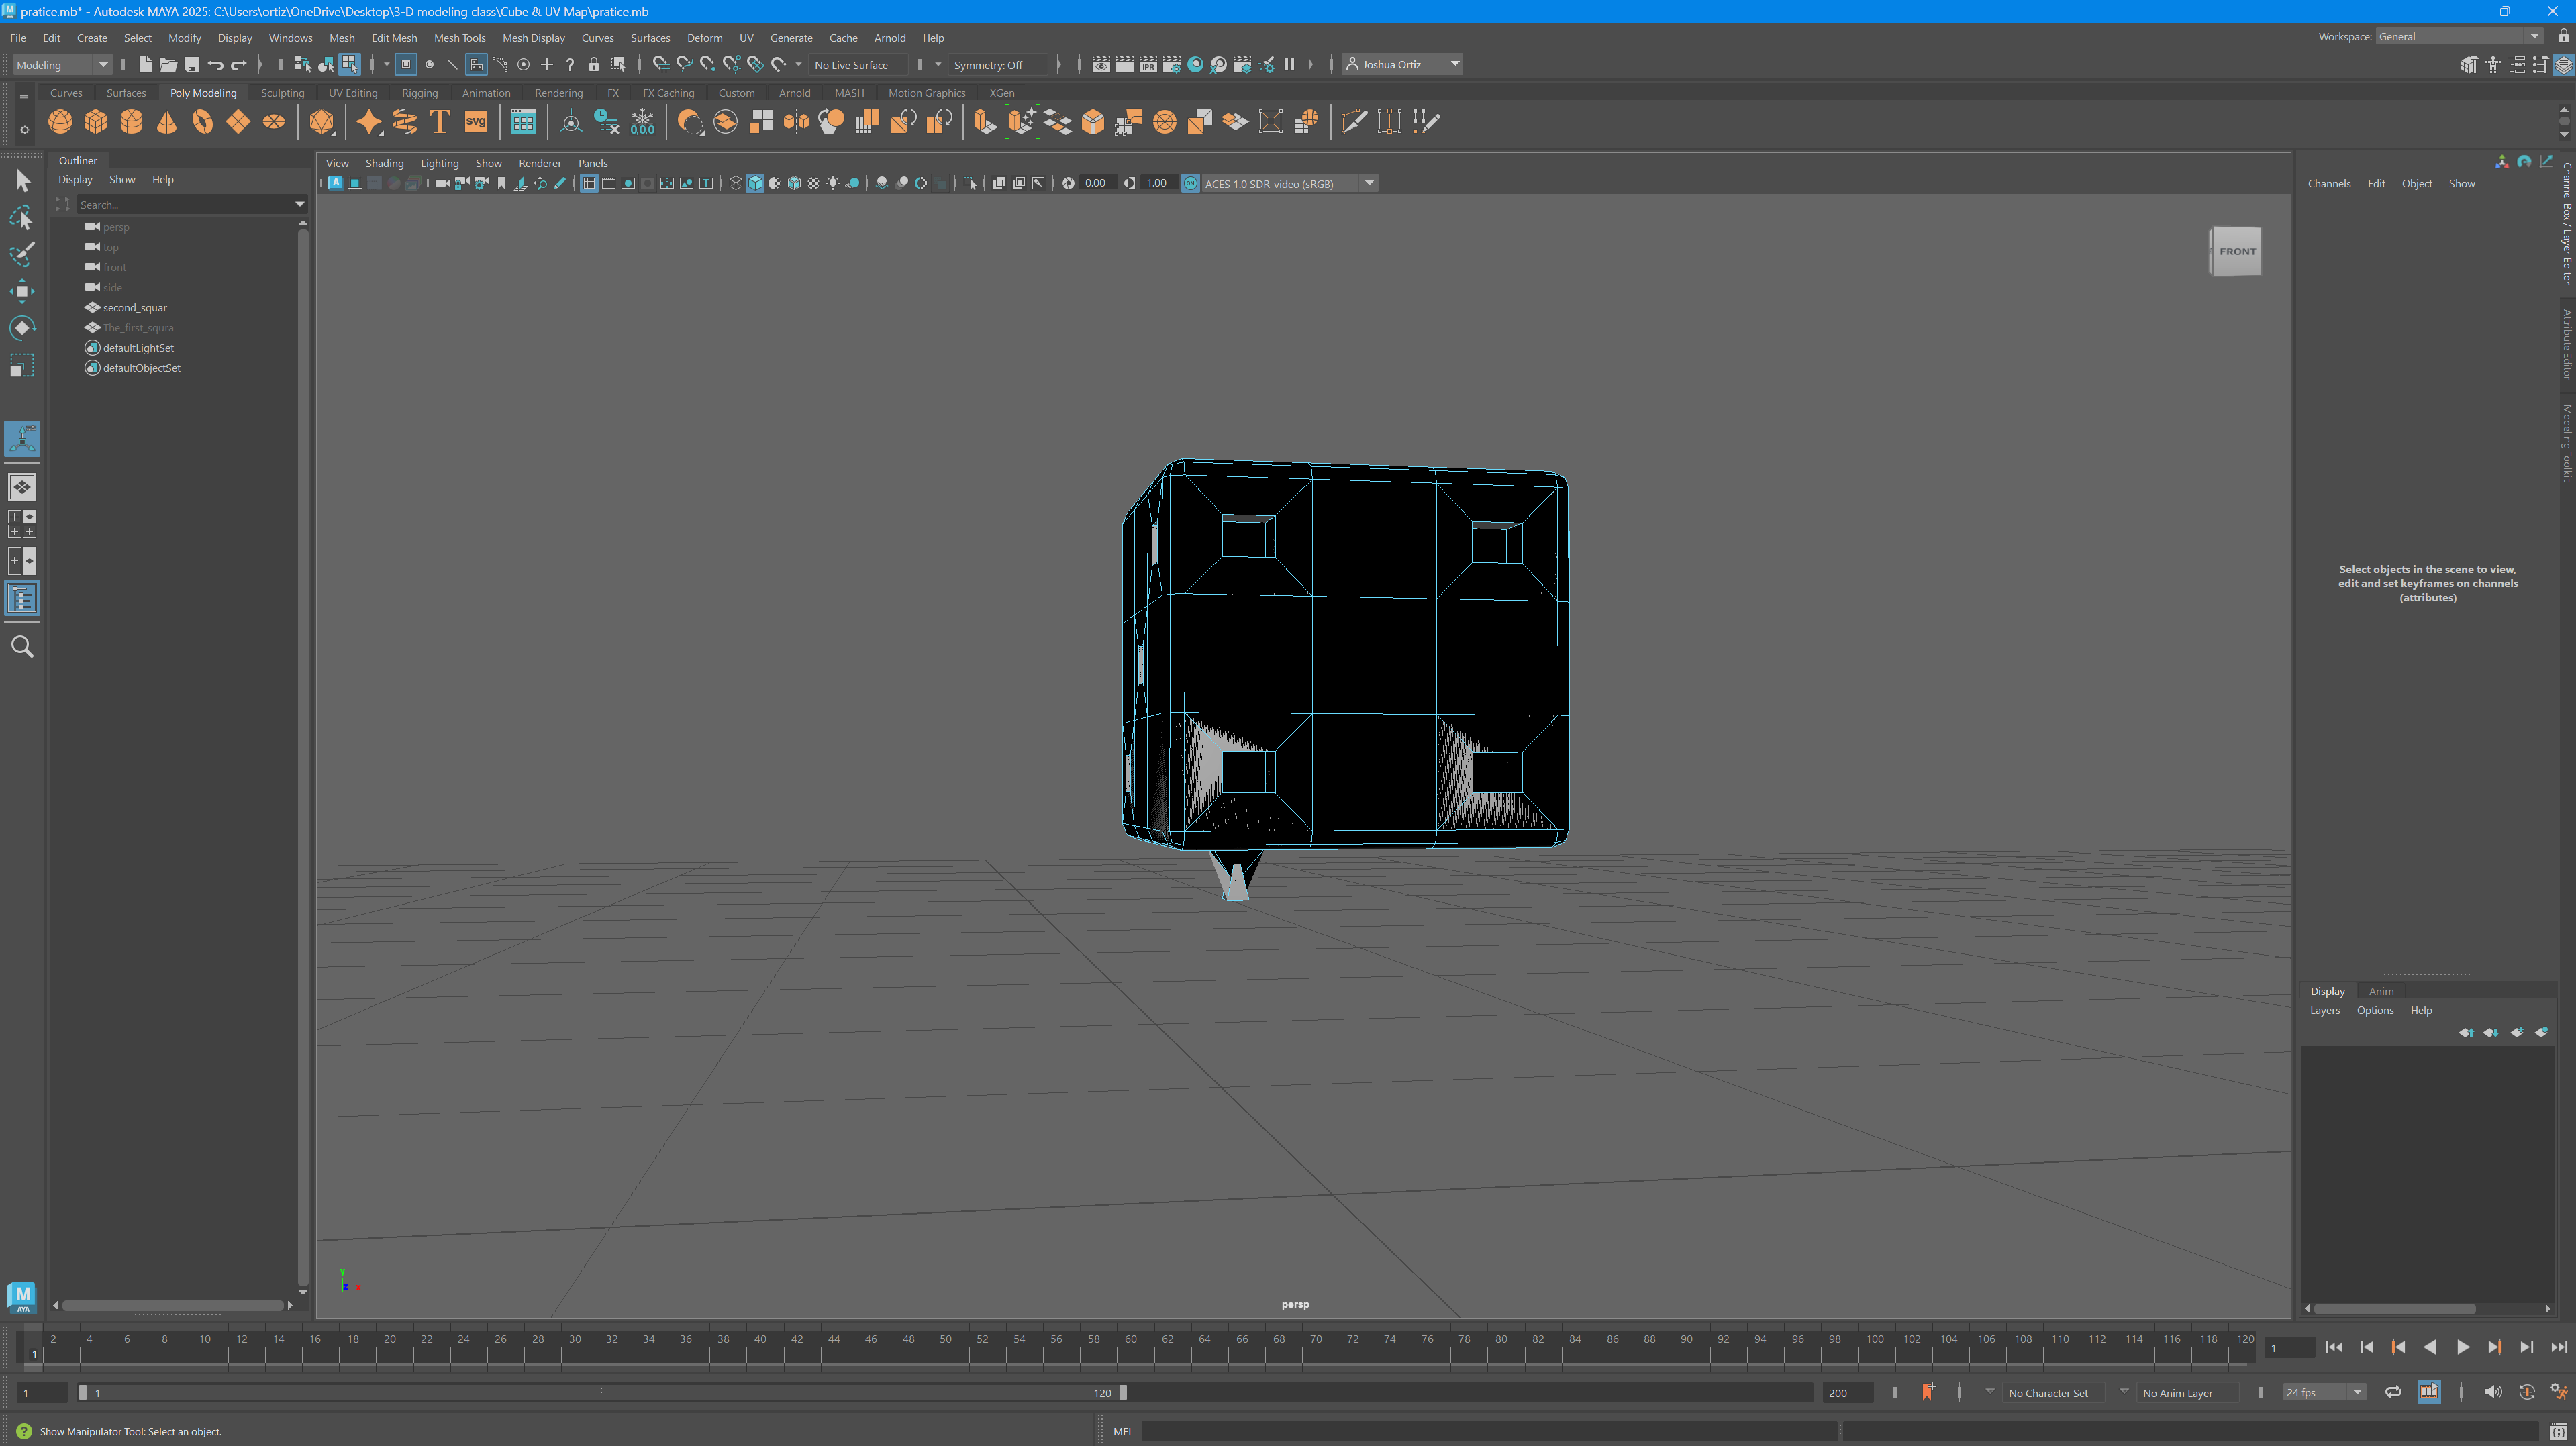Activate the Rotate tool in toolbox

click(x=21, y=328)
